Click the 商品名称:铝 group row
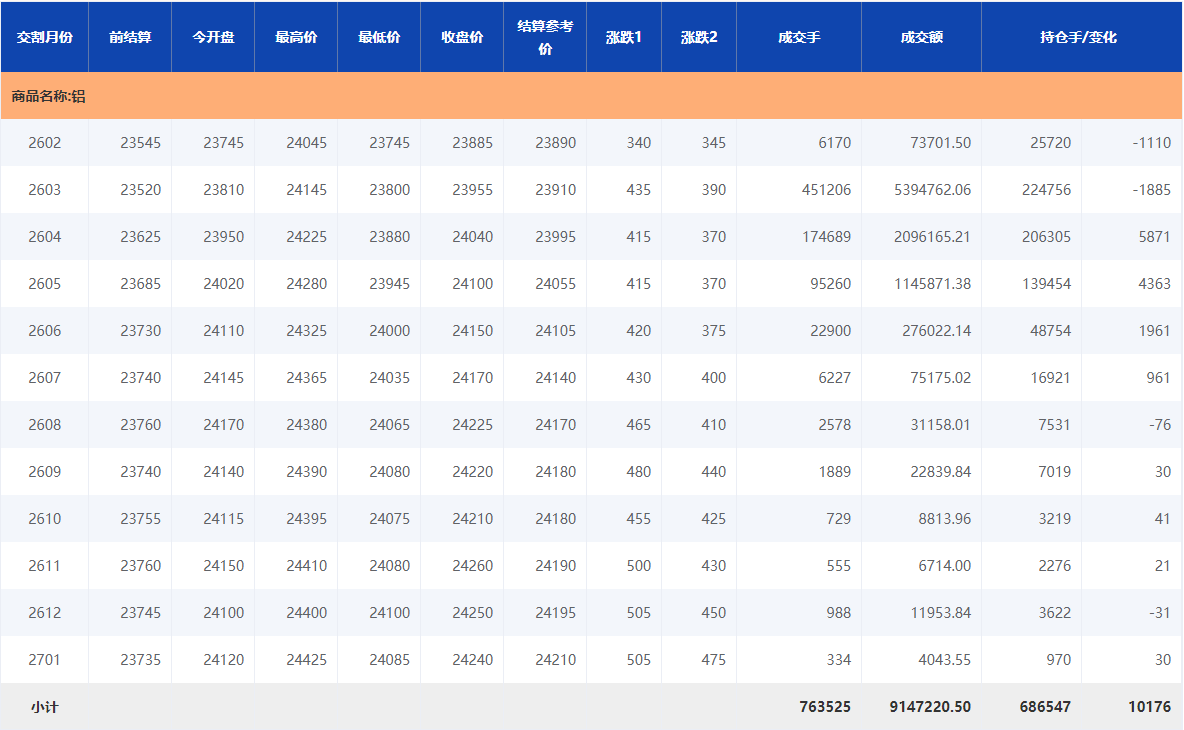 coord(48,96)
